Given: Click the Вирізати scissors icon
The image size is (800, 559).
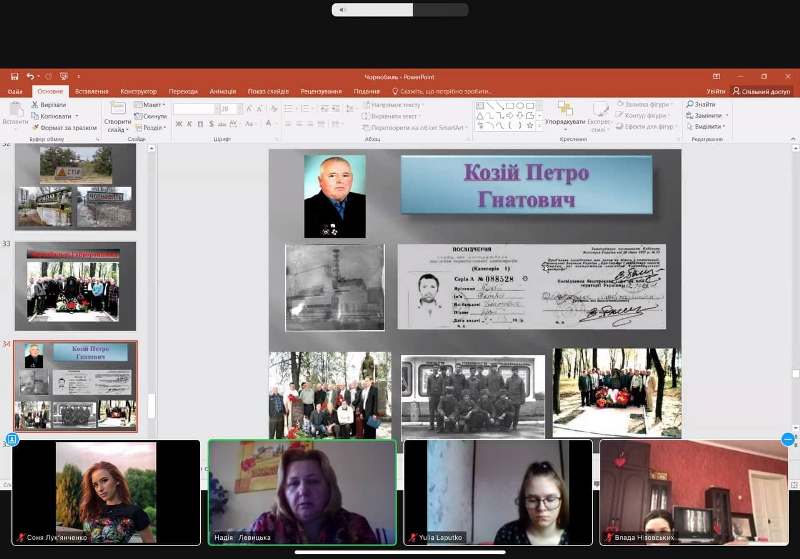Looking at the screenshot, I should pos(35,105).
